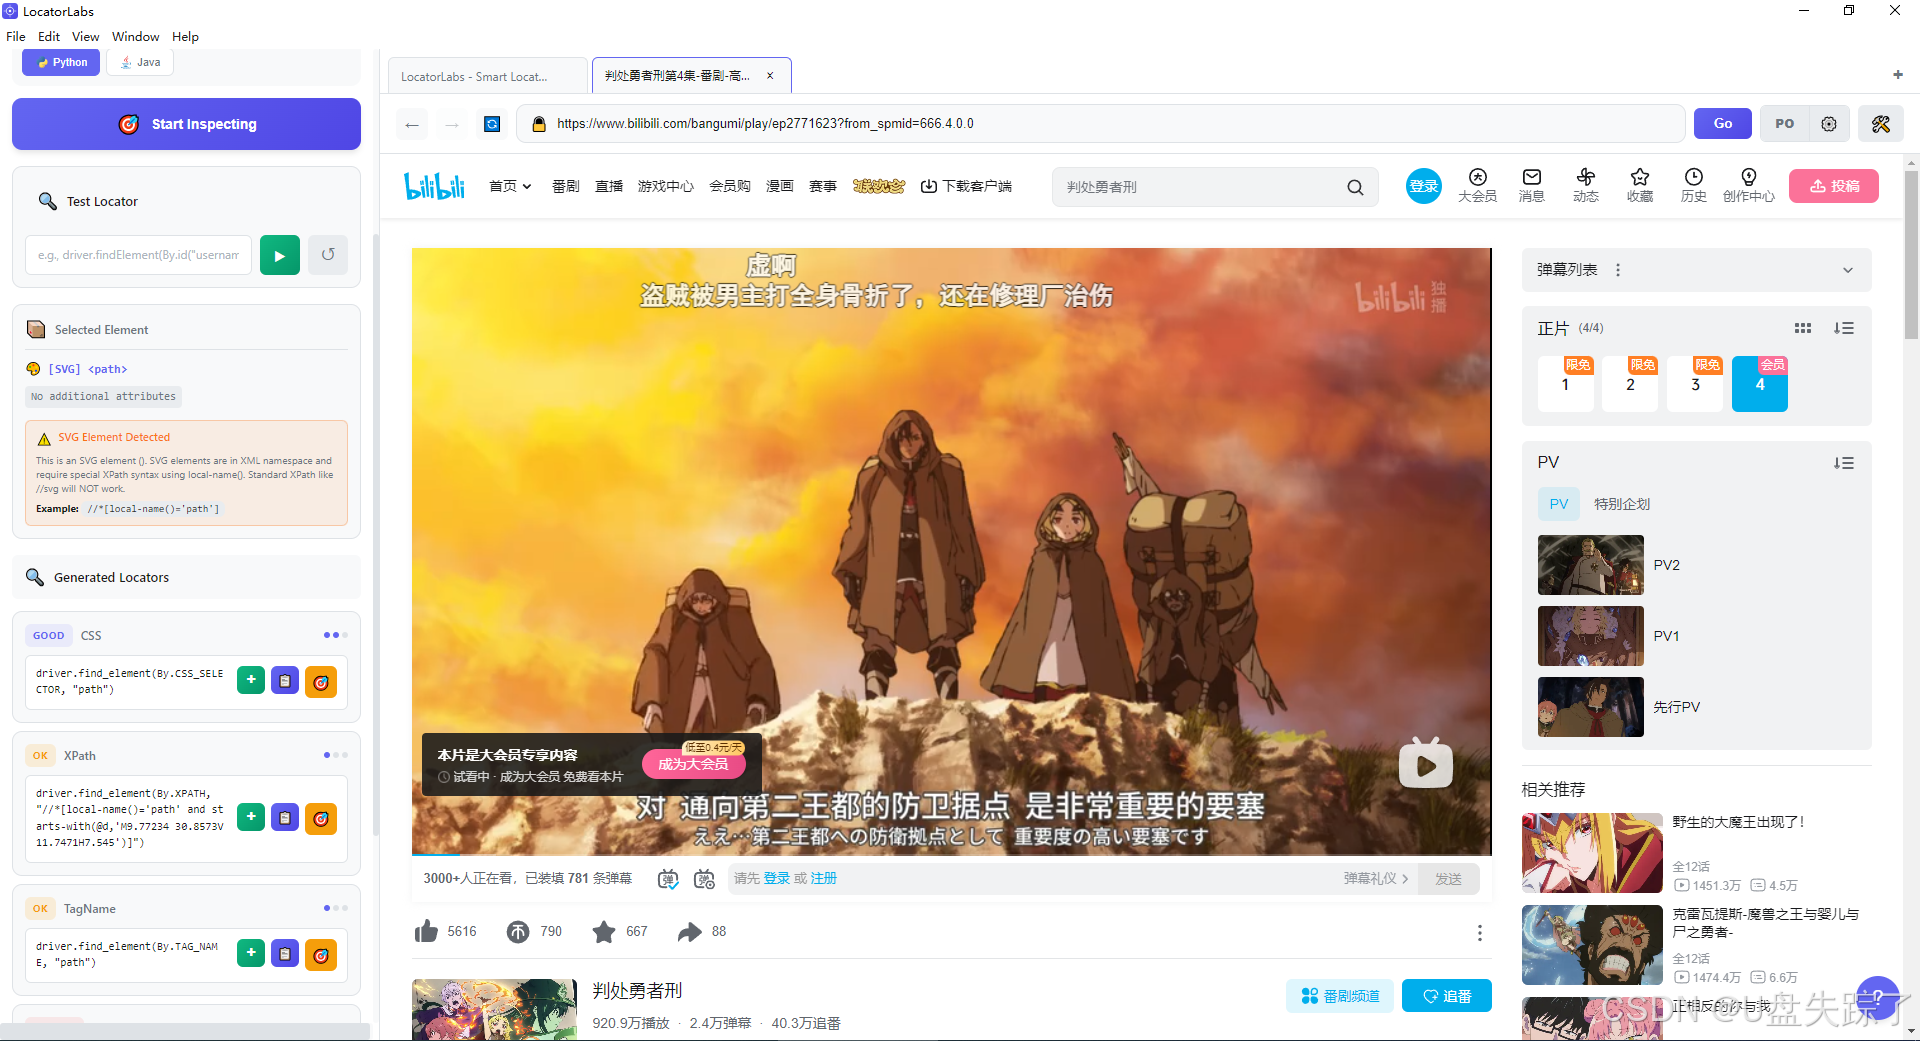Image resolution: width=1920 pixels, height=1041 pixels.
Task: Reset the Test Locator field
Action: tap(328, 255)
